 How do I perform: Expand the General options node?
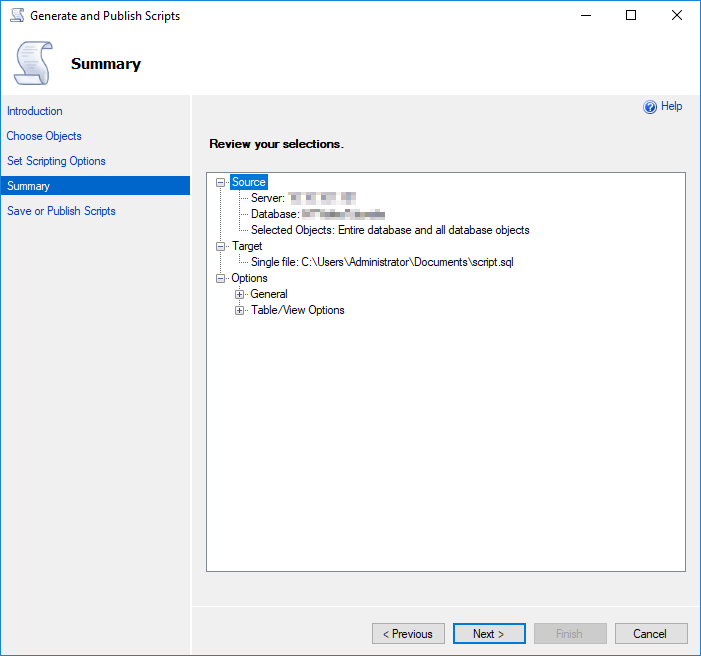(239, 294)
